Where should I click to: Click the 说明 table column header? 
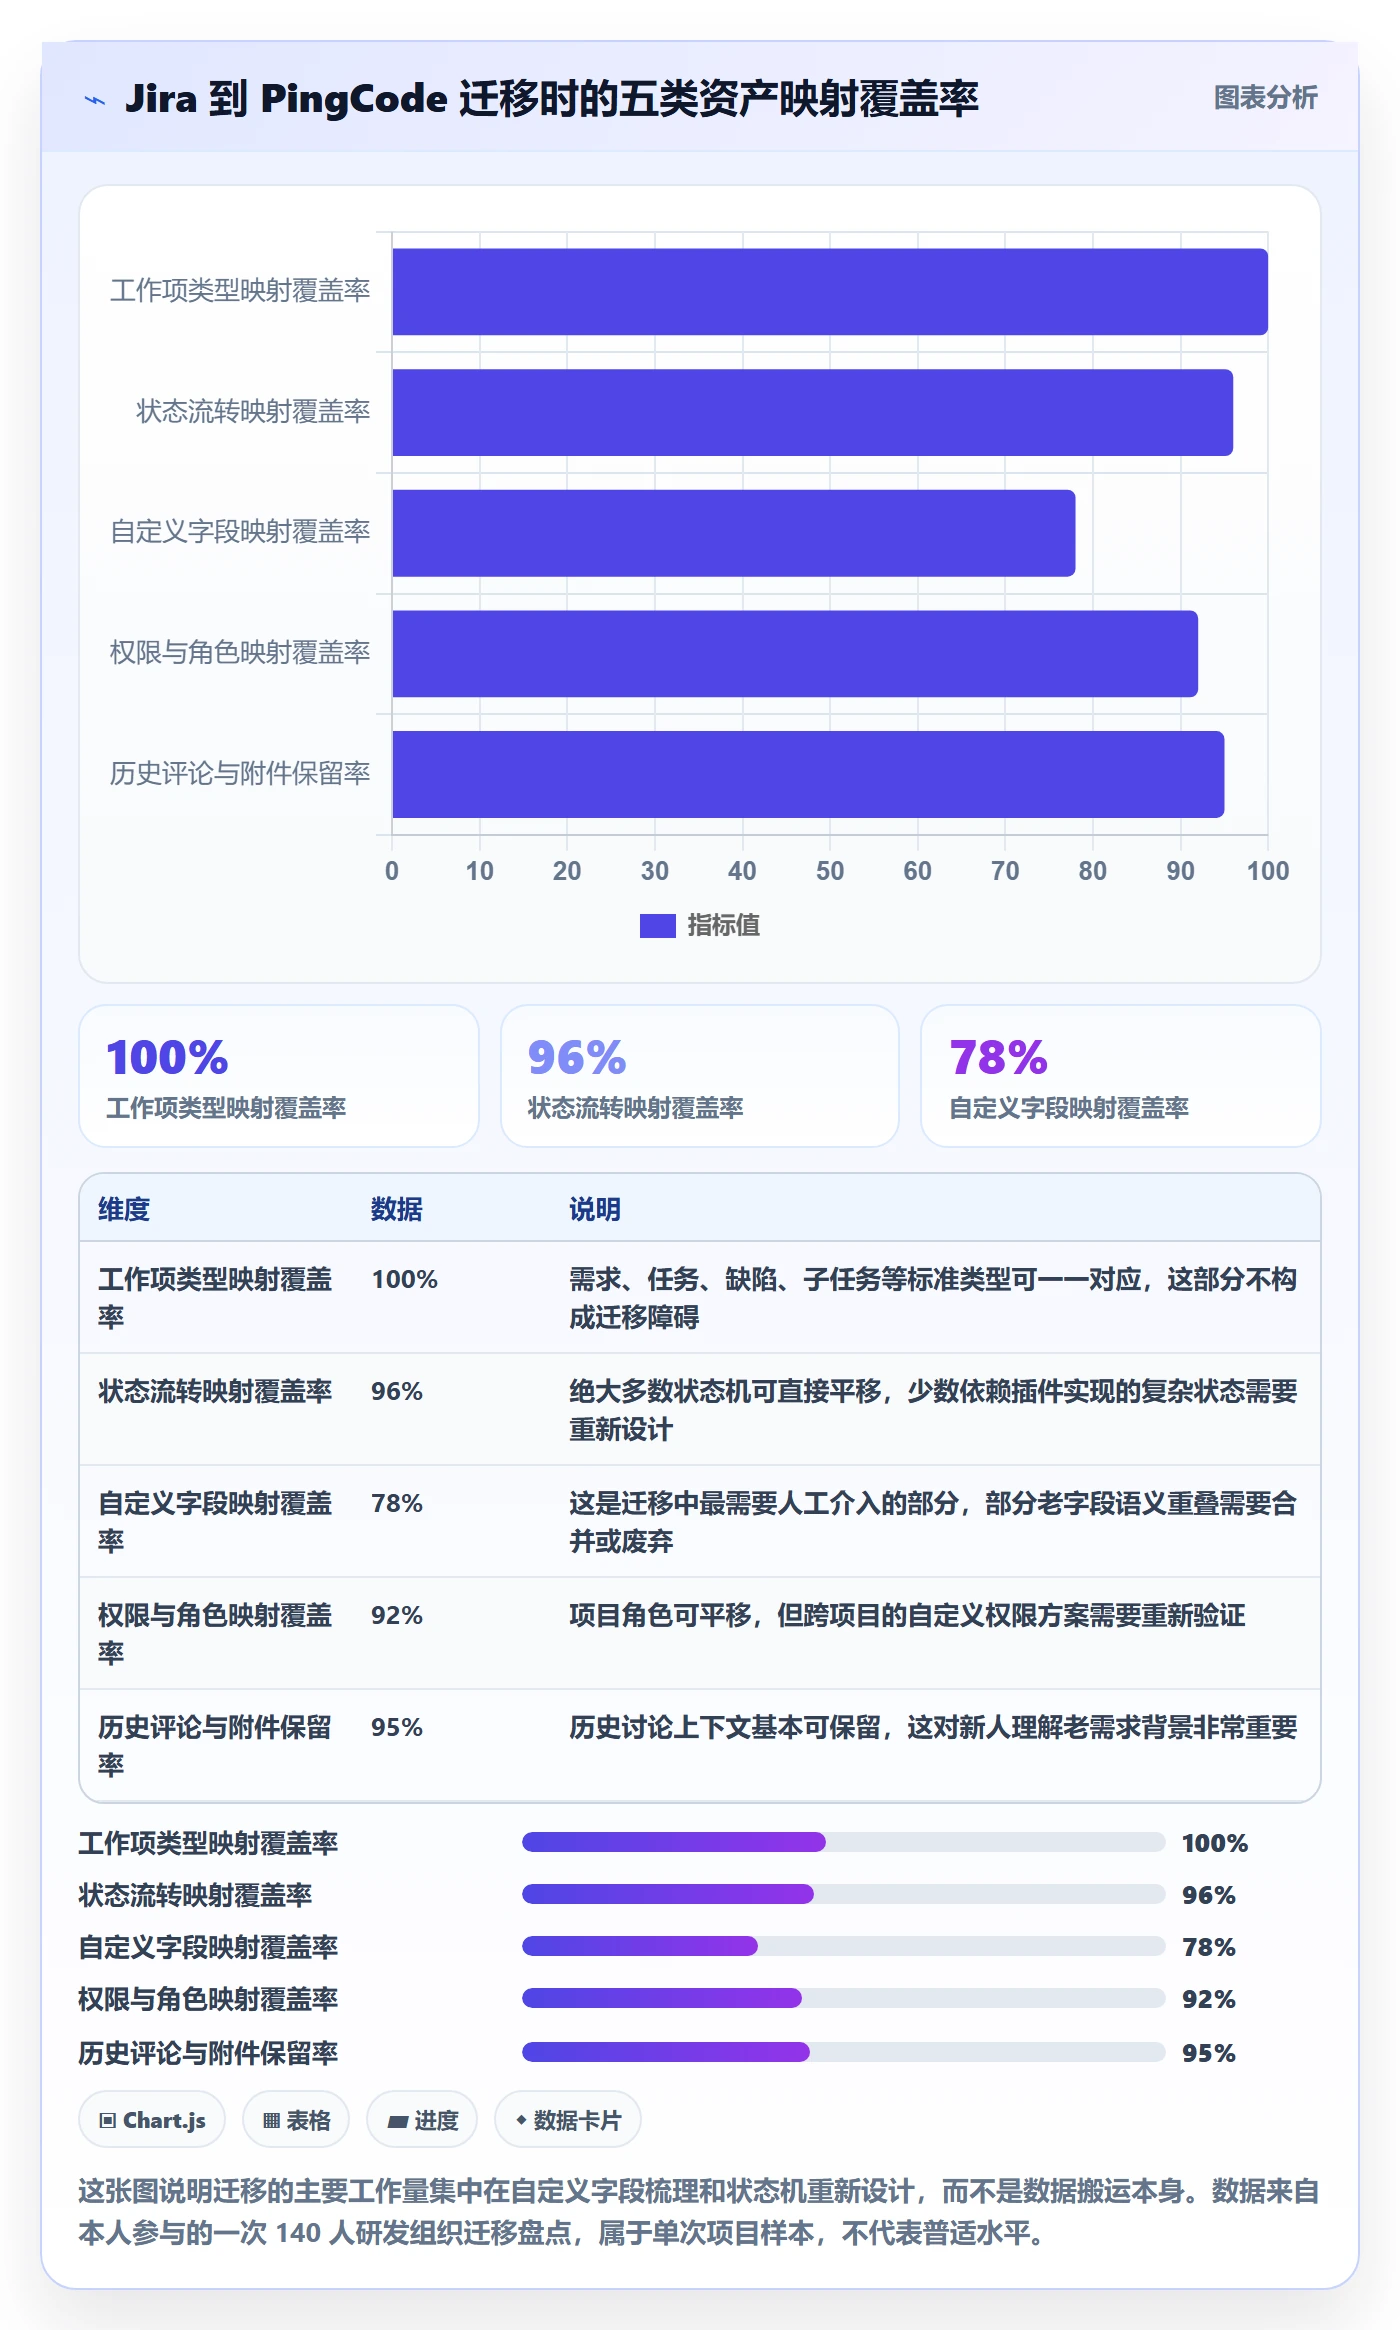[x=595, y=1209]
